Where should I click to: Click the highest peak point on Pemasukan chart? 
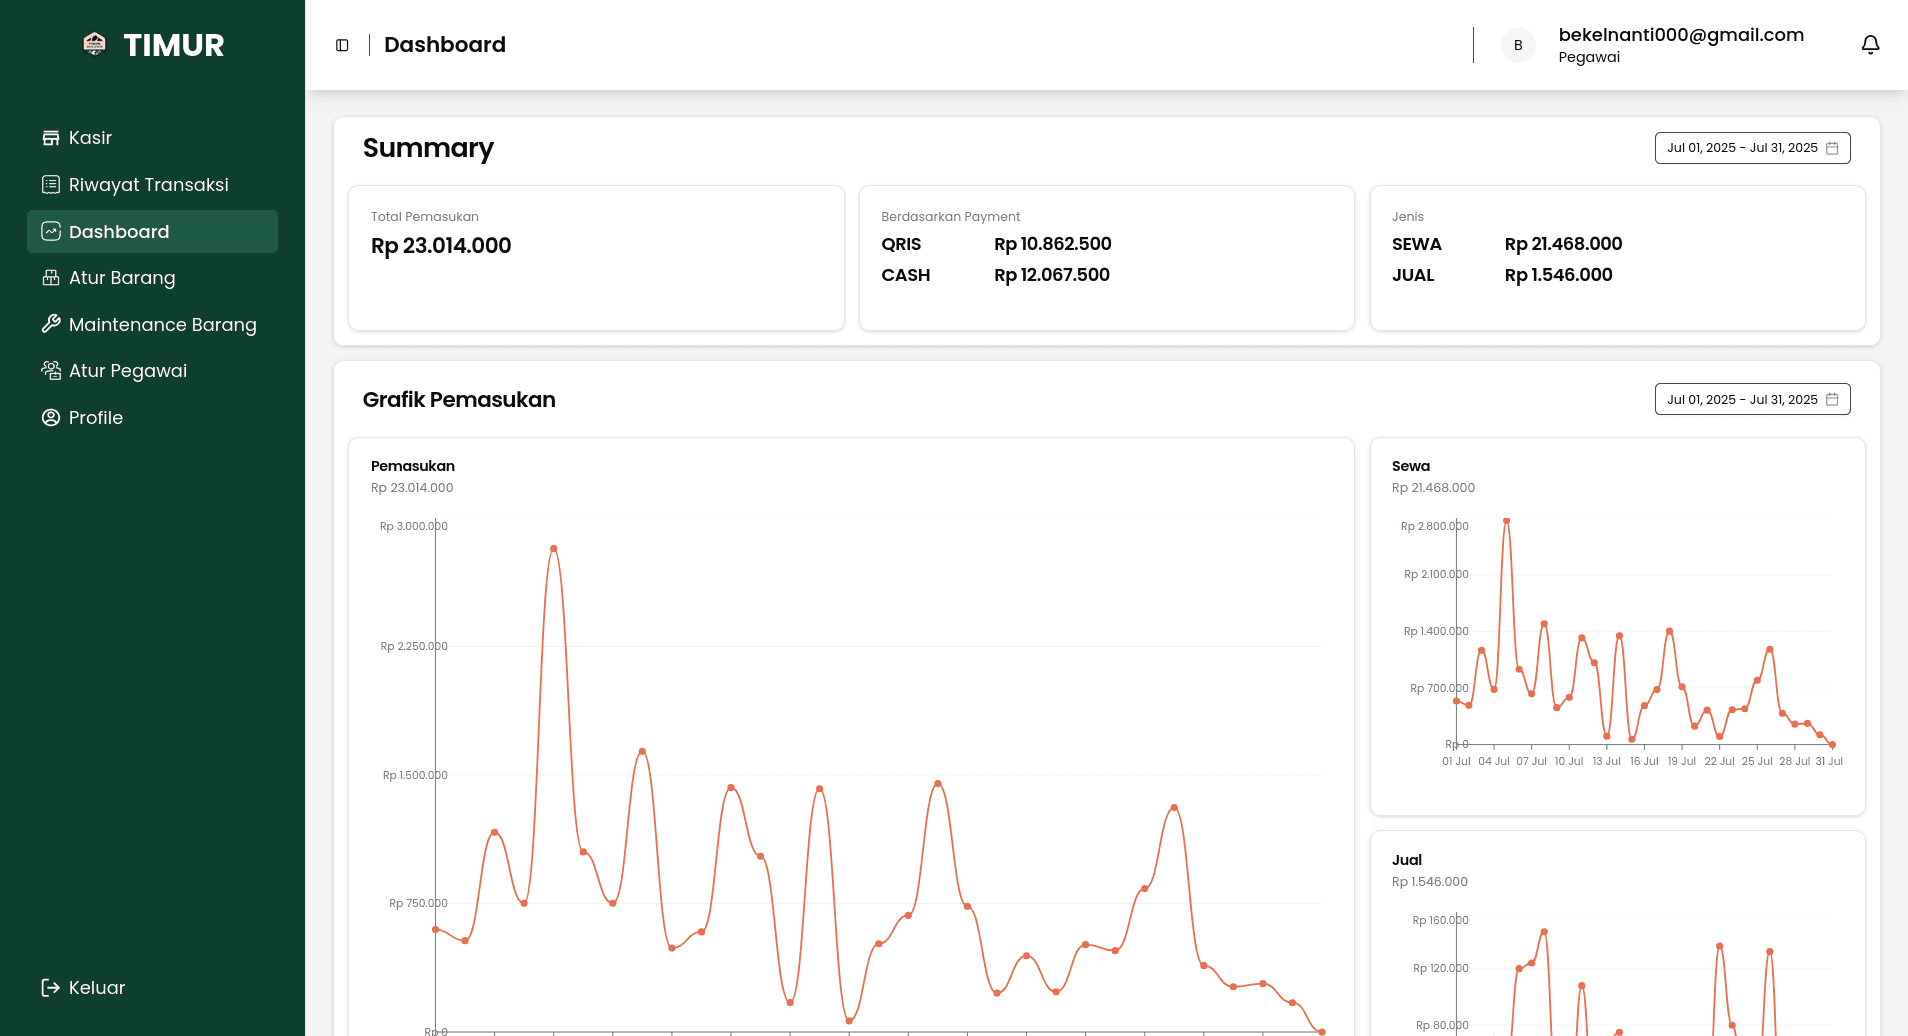[x=553, y=549]
